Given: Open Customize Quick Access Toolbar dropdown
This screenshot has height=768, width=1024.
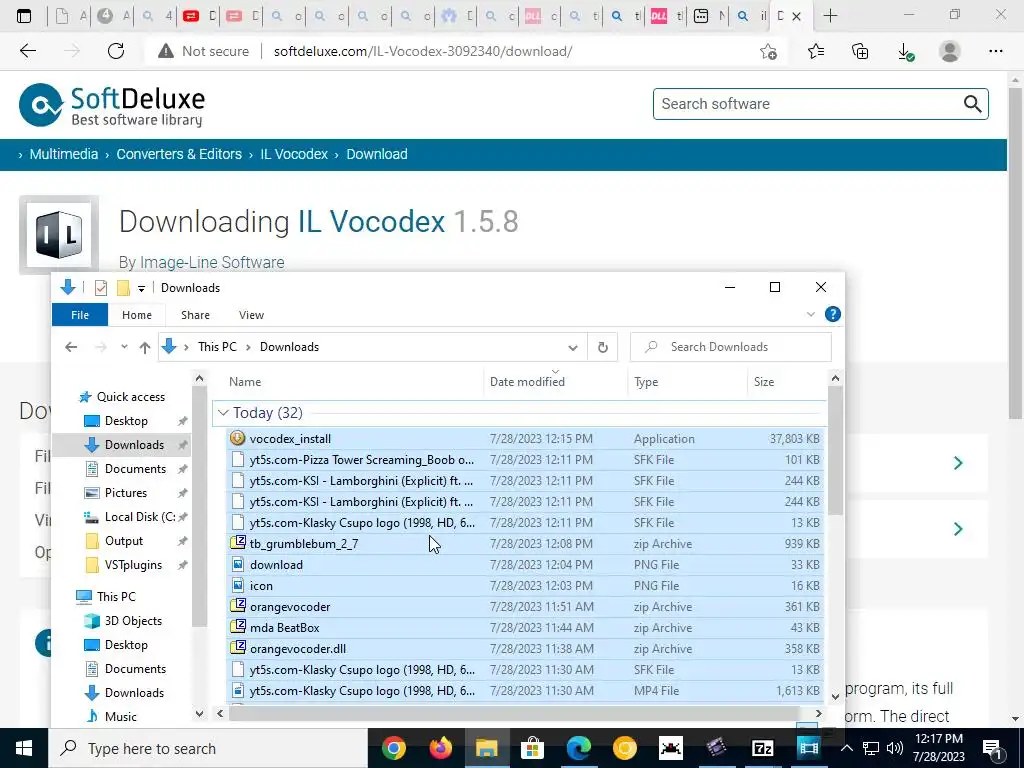Looking at the screenshot, I should tap(141, 289).
